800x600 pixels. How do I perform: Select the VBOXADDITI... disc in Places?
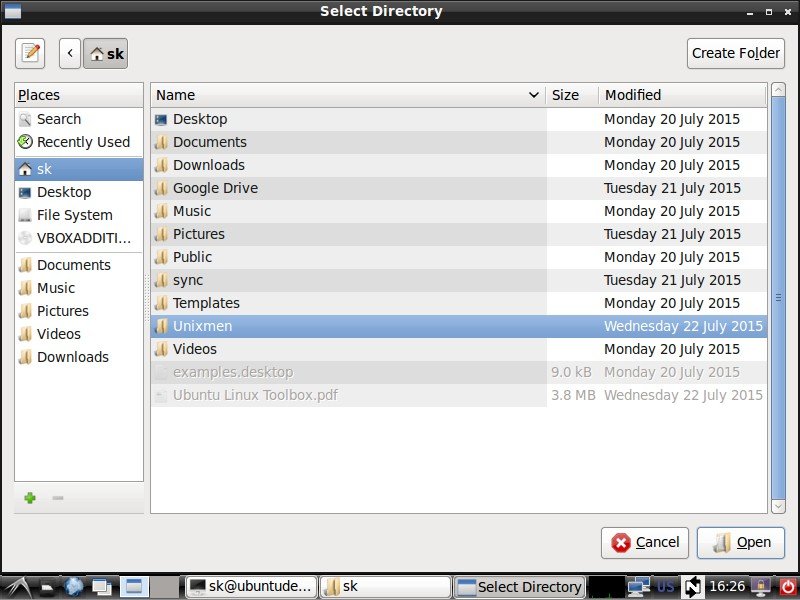coord(79,238)
